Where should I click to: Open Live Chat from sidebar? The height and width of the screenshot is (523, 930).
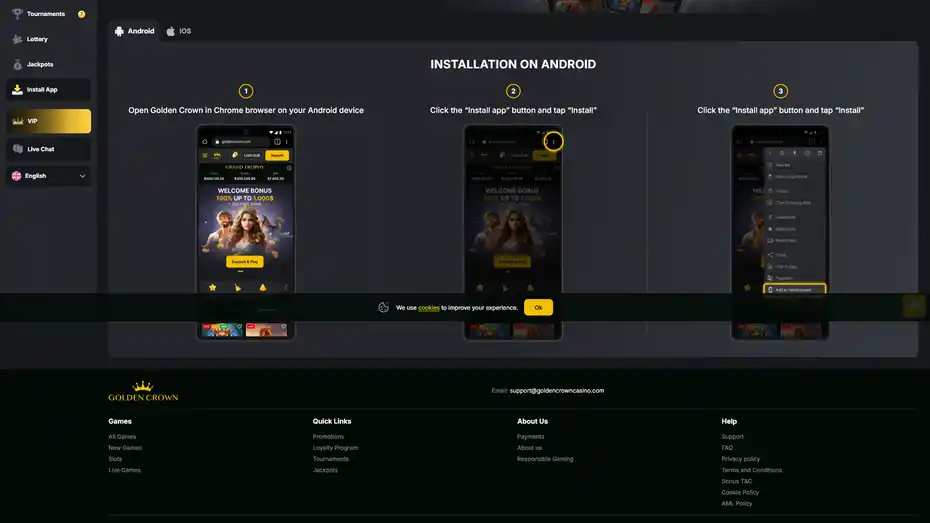[49, 149]
